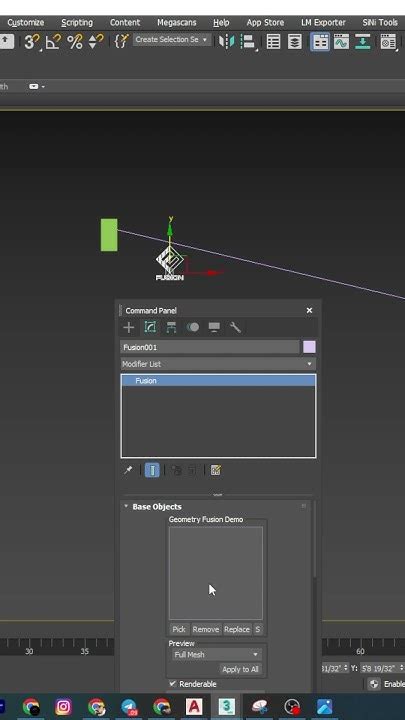Open the Modifier List dropdown

(218, 364)
